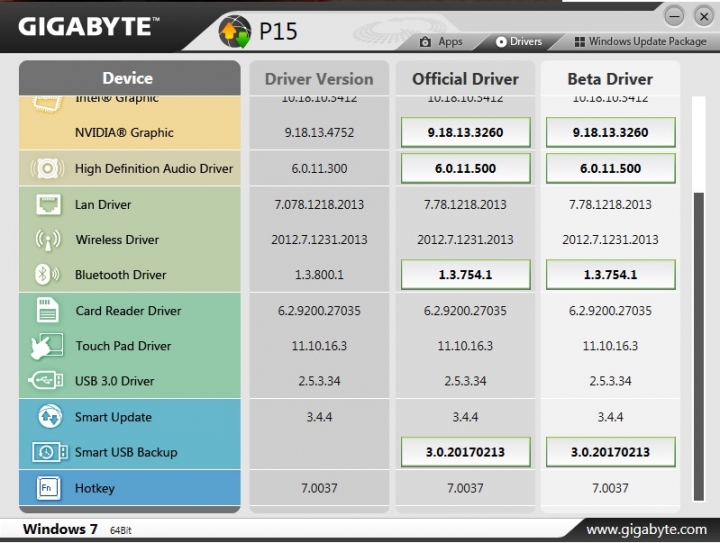Screen dimensions: 720x543
Task: Install beta NVIDIA driver 9.18.13.3260
Action: pos(610,132)
